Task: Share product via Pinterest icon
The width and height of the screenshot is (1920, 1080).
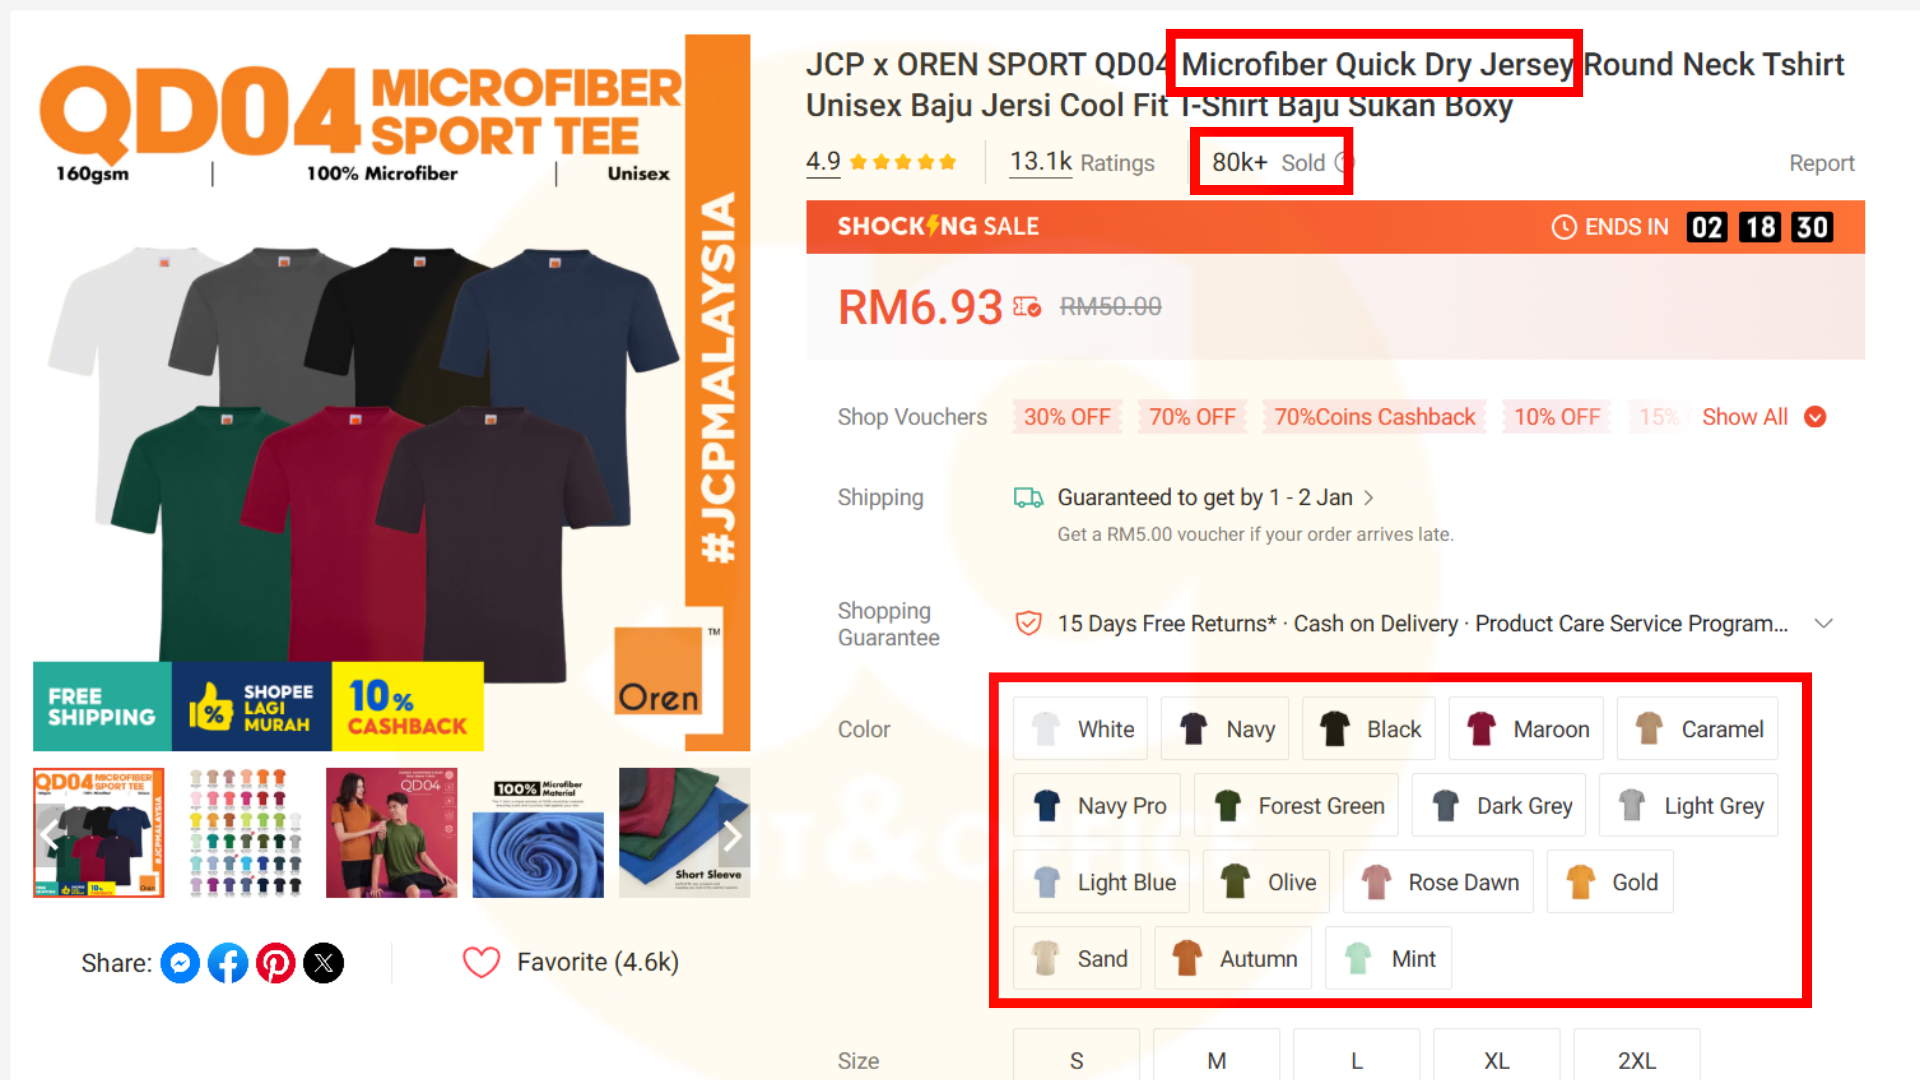Action: (276, 963)
